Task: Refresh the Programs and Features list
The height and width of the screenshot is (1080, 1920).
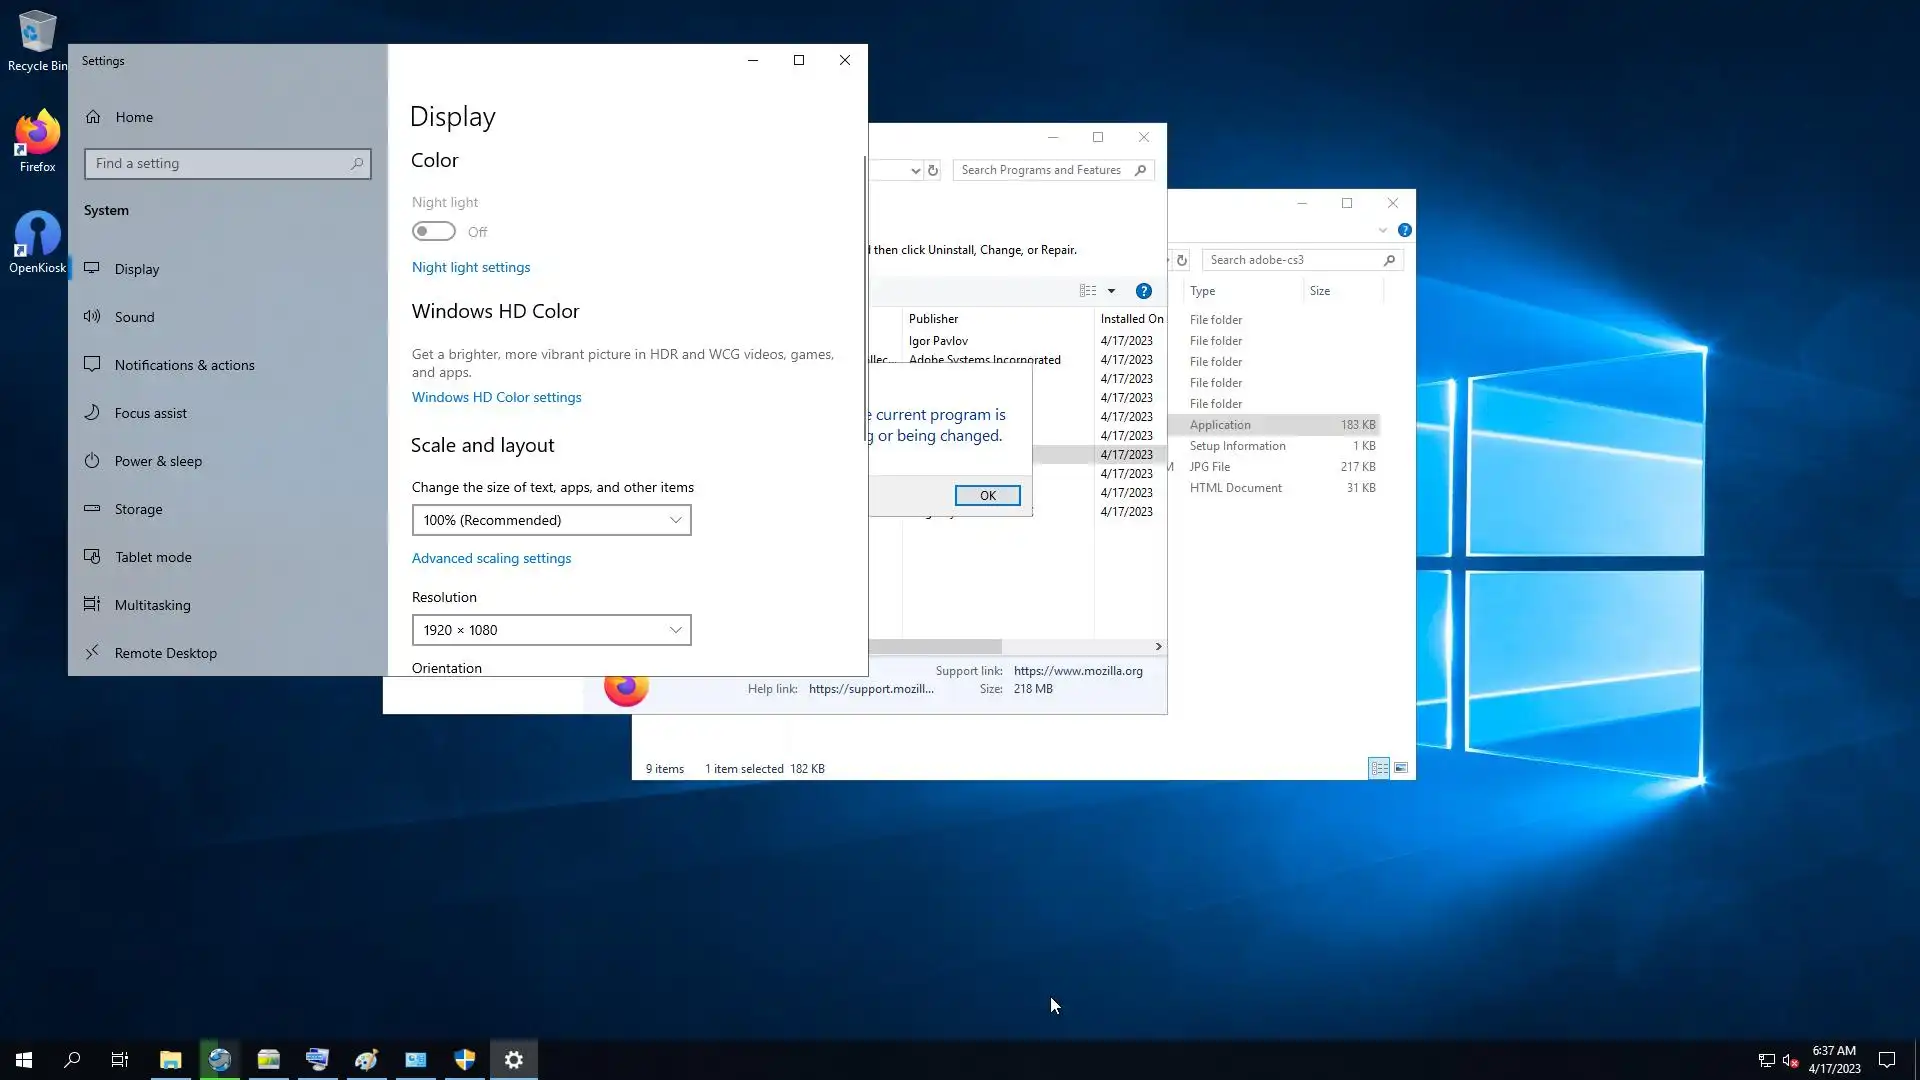Action: (933, 170)
